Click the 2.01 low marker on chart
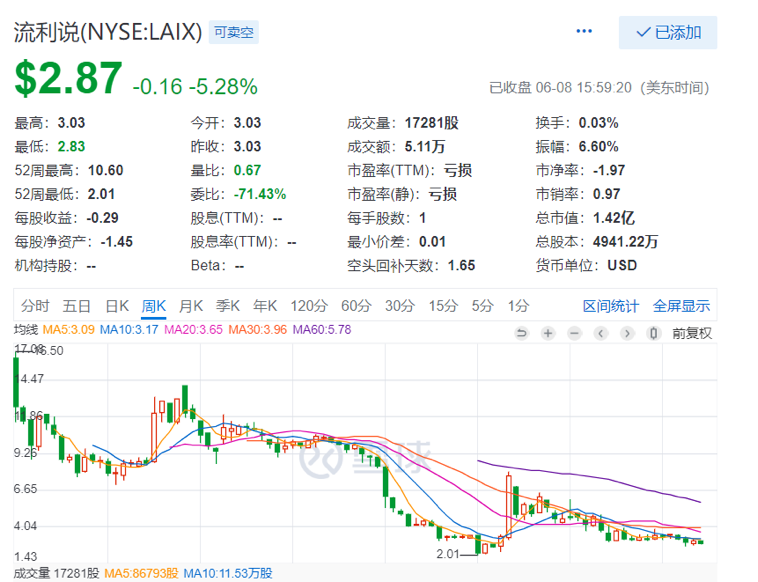Image resolution: width=758 pixels, height=582 pixels. coord(448,554)
